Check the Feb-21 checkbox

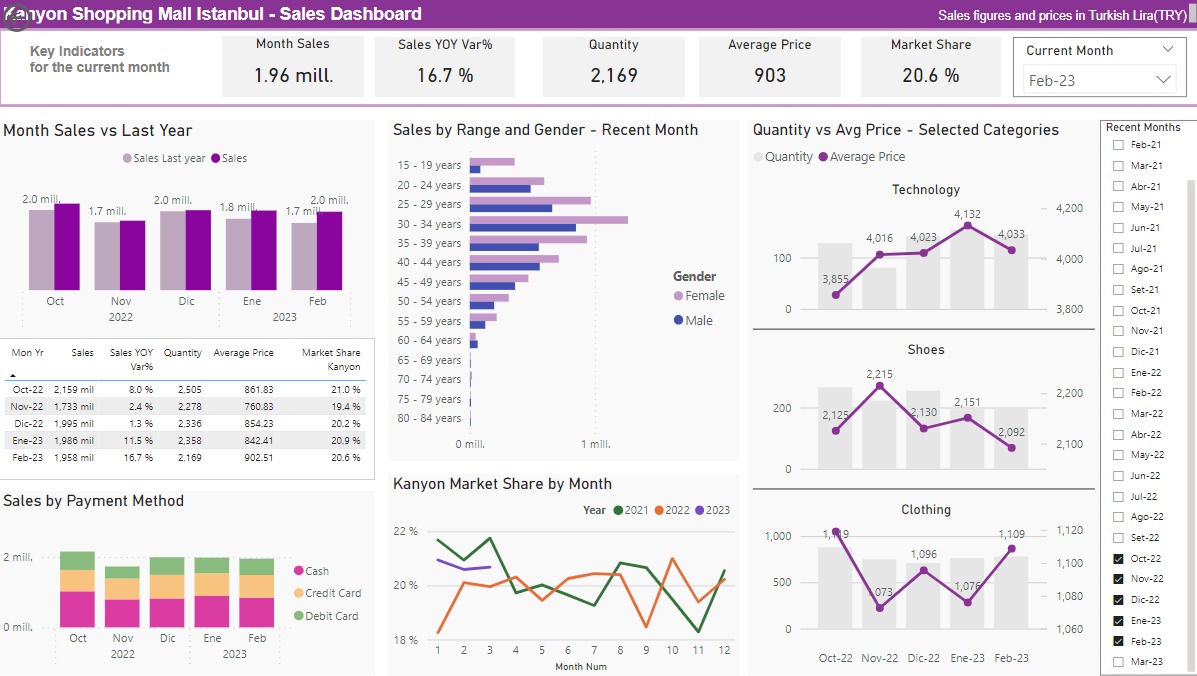coord(1118,145)
